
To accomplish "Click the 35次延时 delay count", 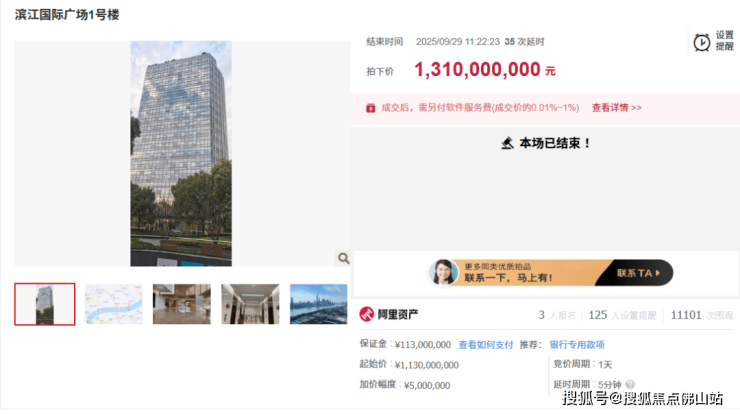I will (x=523, y=42).
